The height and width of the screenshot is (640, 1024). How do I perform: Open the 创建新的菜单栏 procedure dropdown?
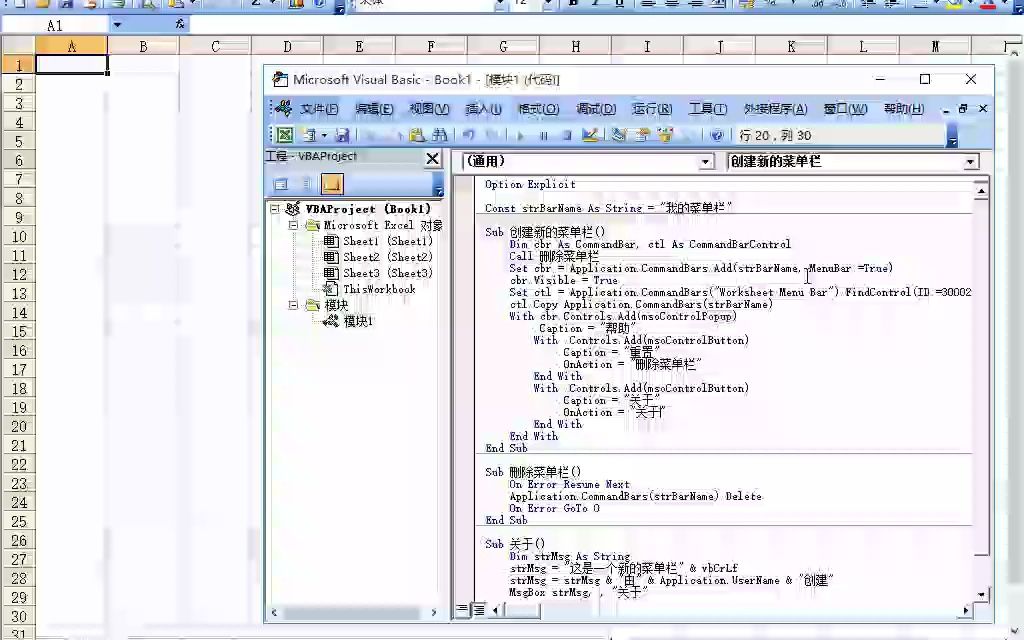point(971,162)
